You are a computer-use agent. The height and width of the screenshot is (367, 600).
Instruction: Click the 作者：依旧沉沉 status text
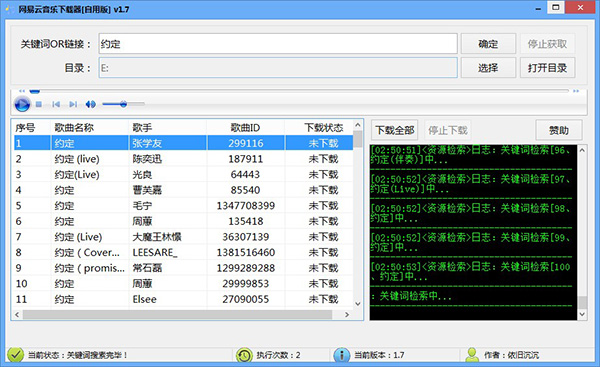point(511,355)
